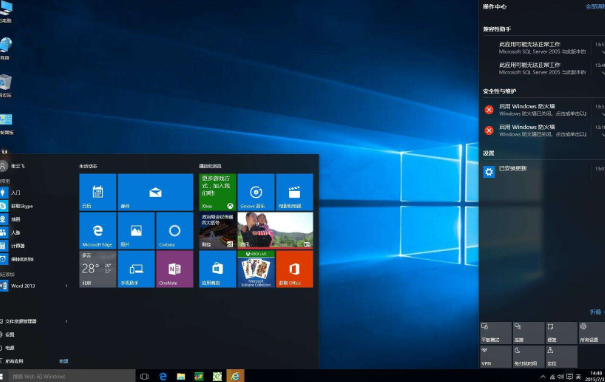Open the Calendar tile in Start menu
The height and width of the screenshot is (382, 605).
point(98,192)
